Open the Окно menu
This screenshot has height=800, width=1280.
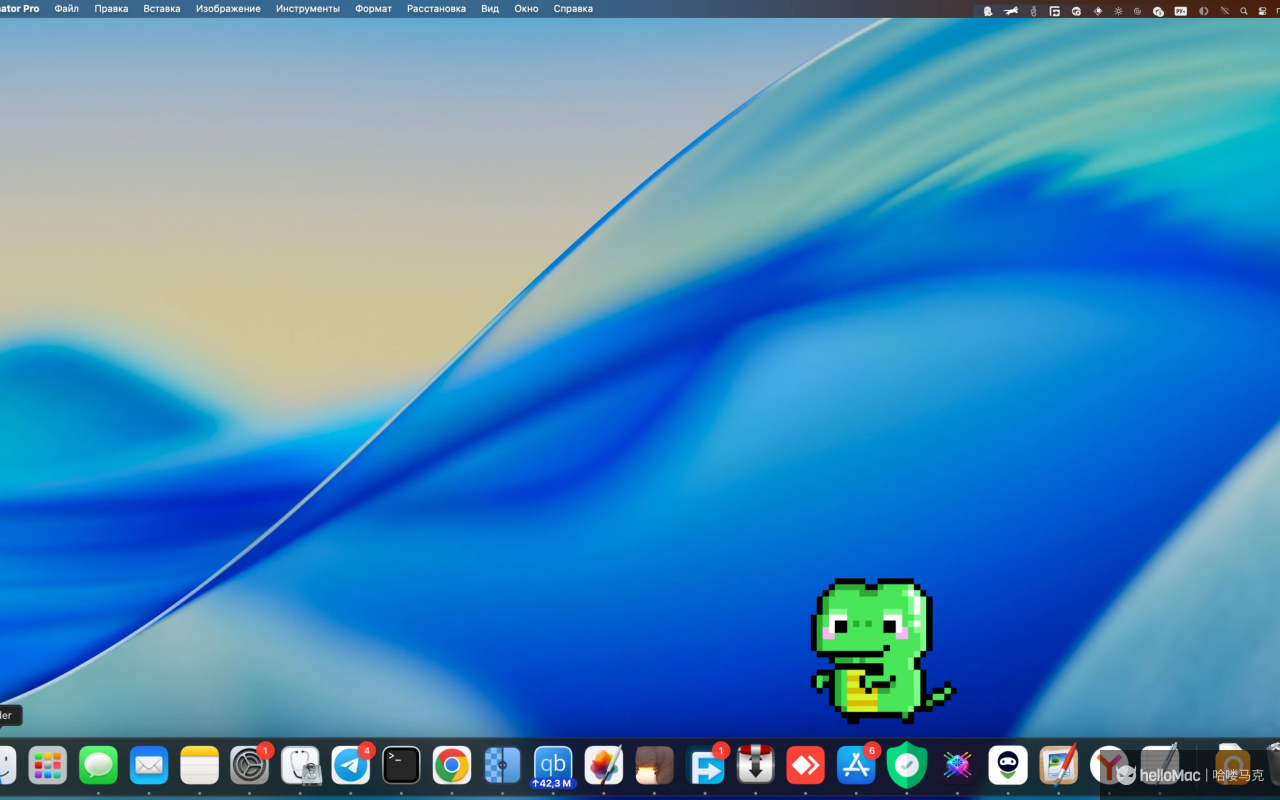(526, 9)
